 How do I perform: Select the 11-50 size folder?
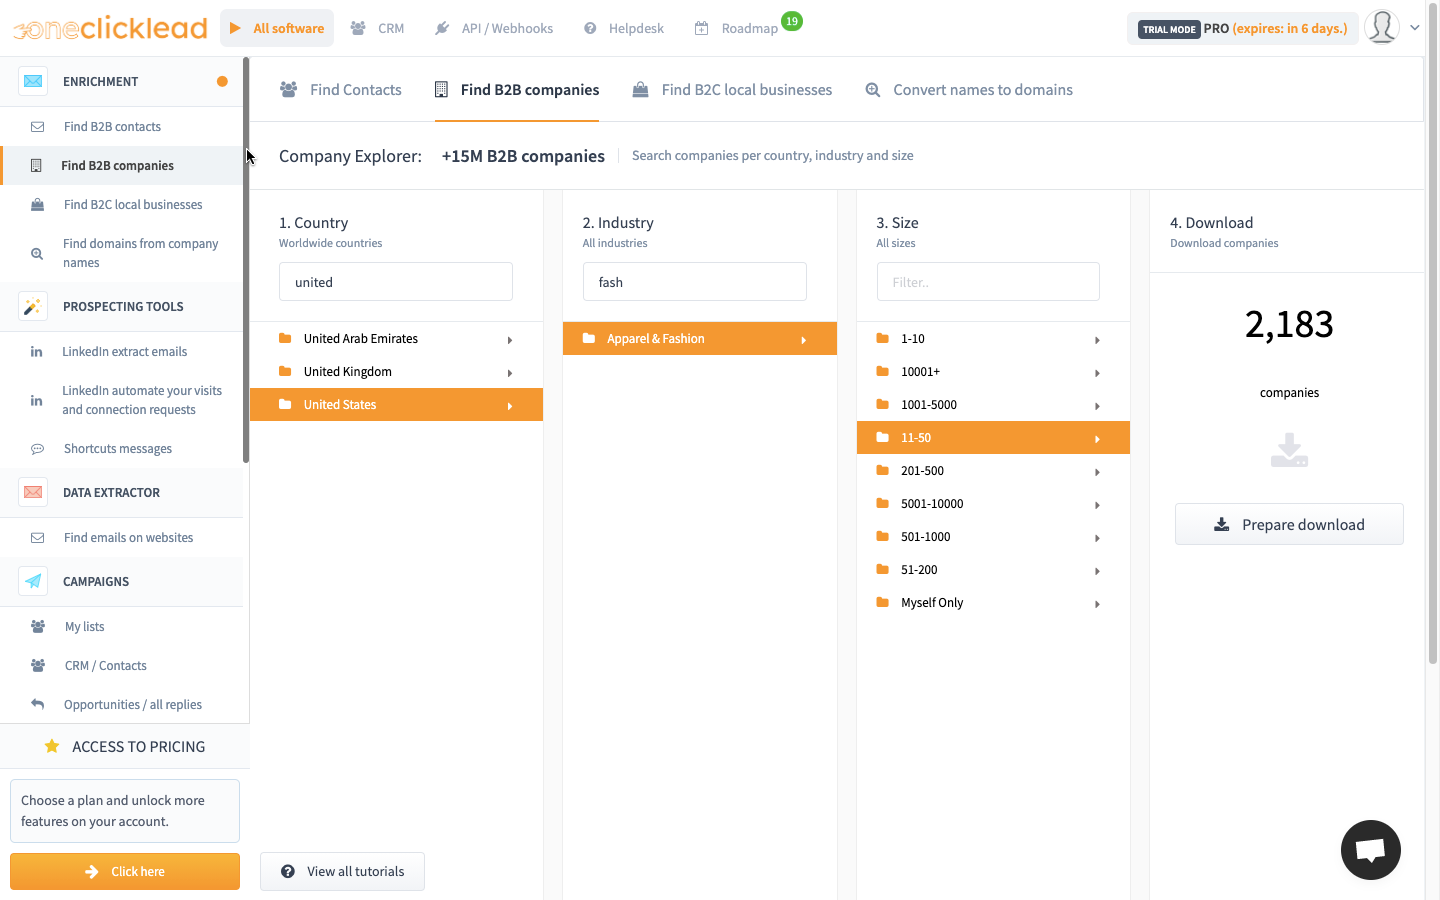[x=993, y=438]
